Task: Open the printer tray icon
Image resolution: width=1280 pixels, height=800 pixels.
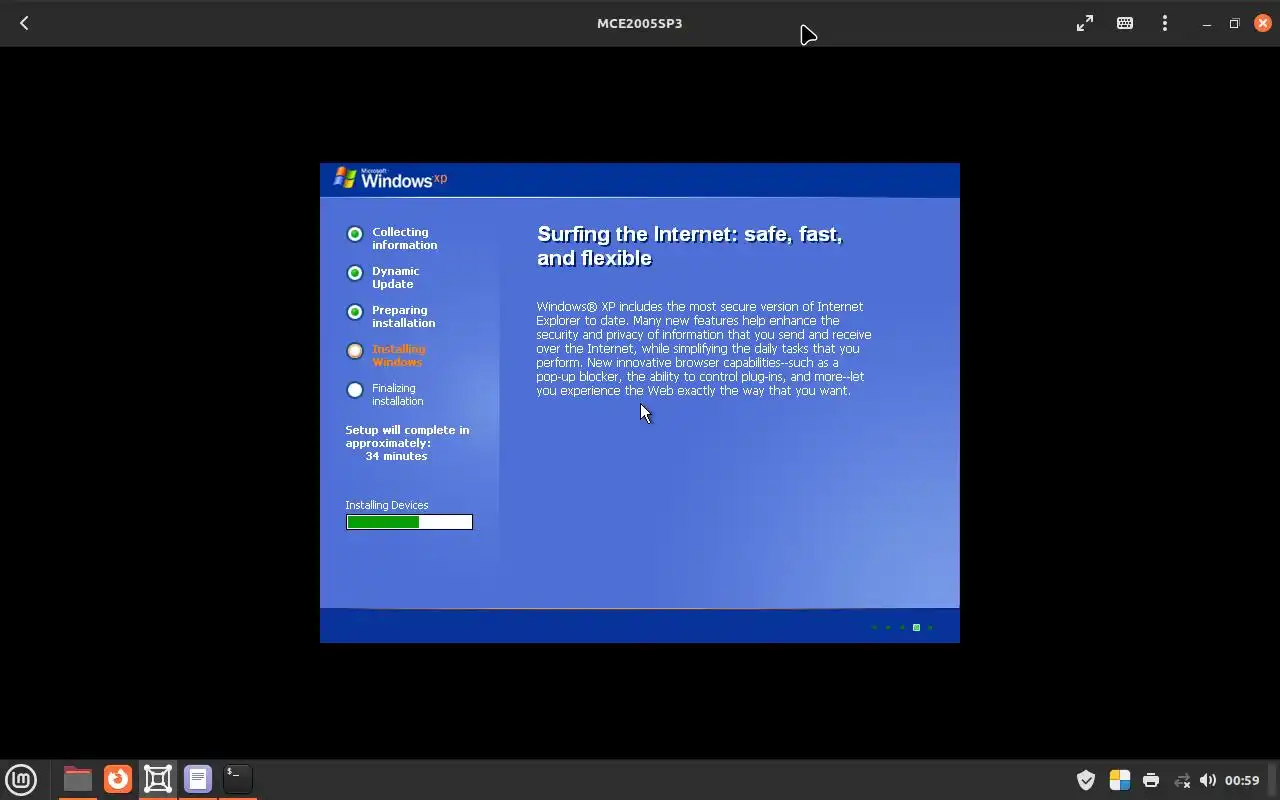Action: [1151, 780]
